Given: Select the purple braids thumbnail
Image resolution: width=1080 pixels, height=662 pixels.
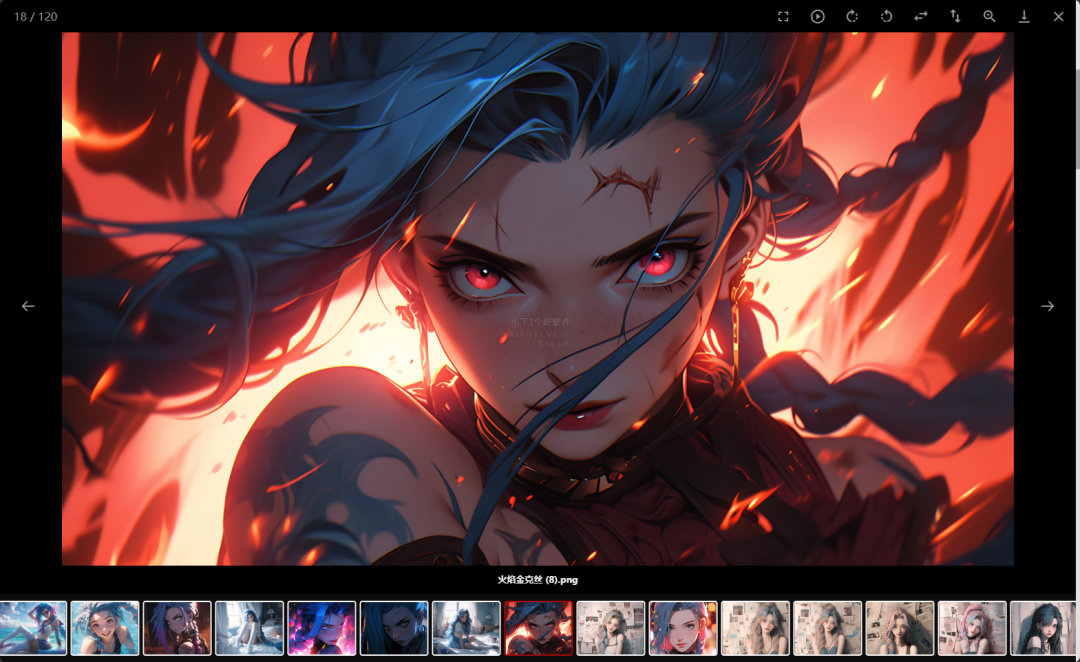Looking at the screenshot, I should click(177, 628).
